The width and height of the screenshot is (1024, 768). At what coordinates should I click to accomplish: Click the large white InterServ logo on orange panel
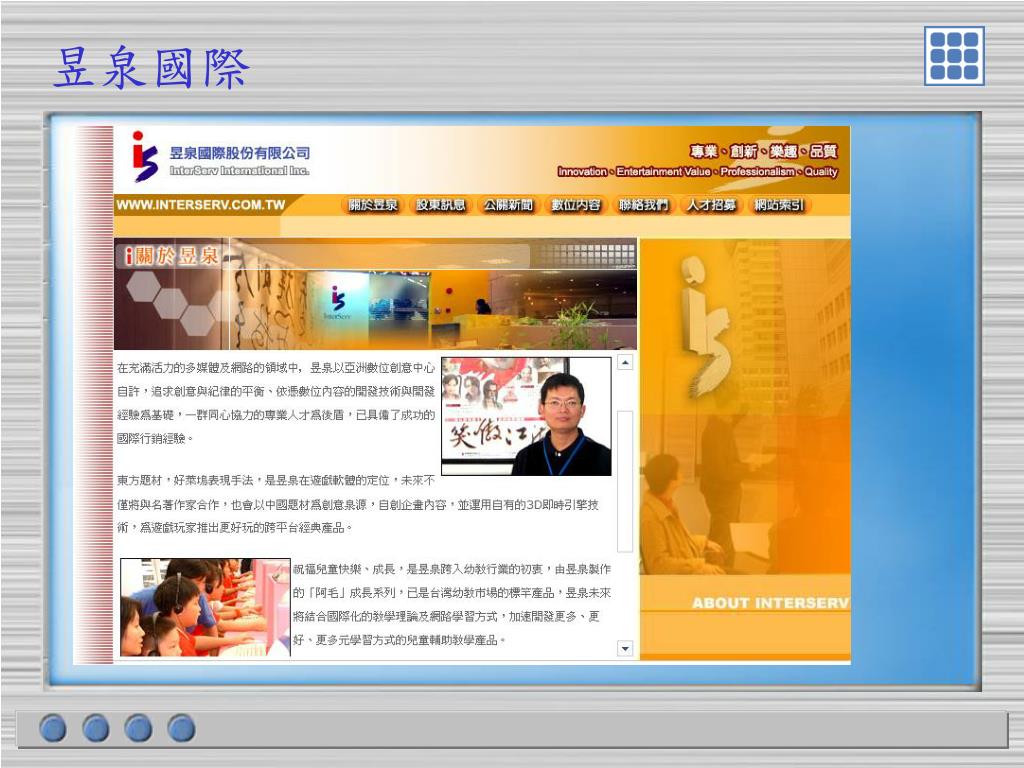705,325
